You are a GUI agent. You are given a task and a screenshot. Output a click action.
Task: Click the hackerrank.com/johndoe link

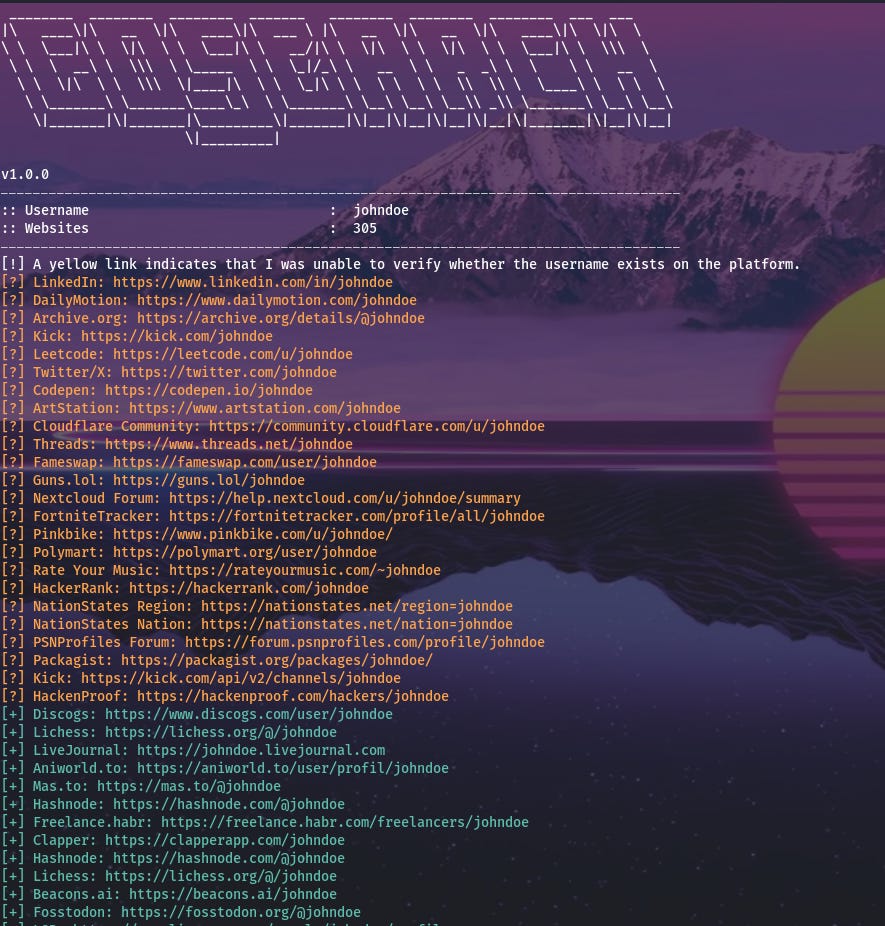click(x=249, y=588)
